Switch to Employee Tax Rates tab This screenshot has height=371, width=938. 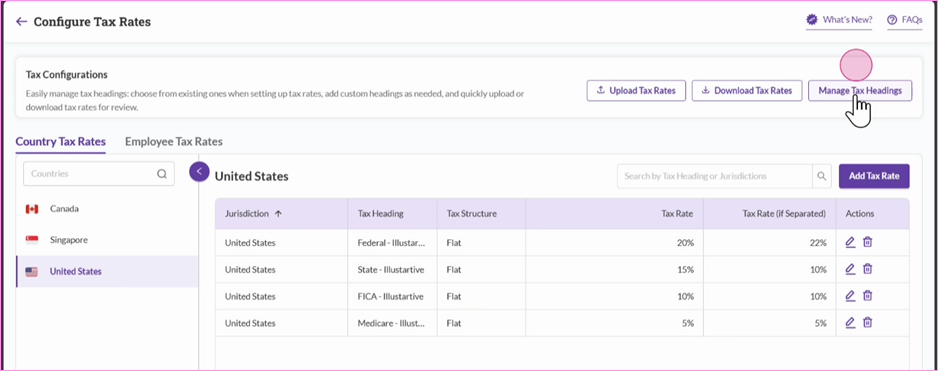click(173, 142)
